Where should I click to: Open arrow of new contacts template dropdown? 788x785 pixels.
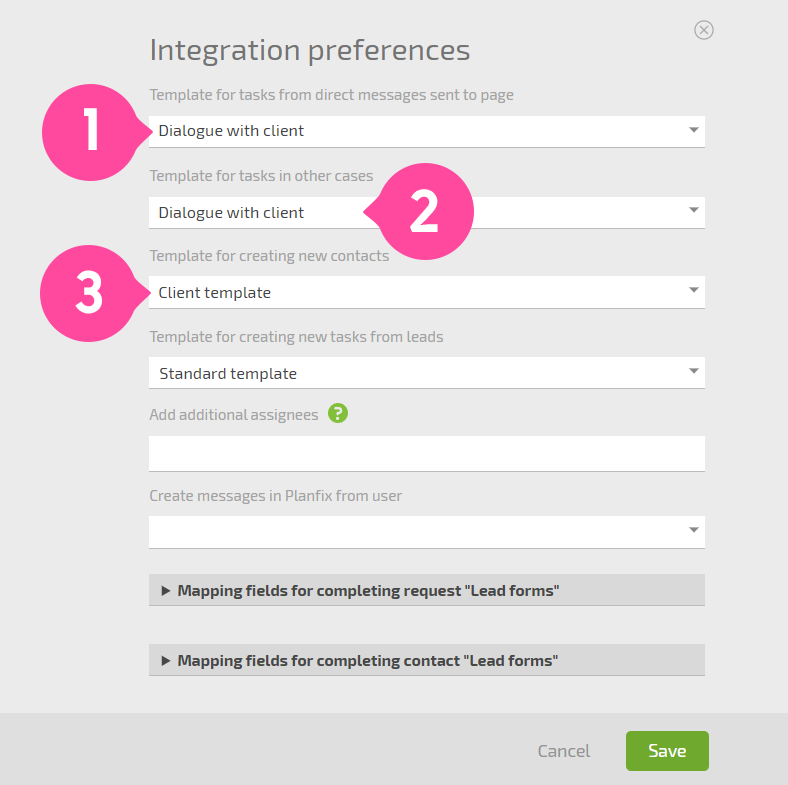(694, 290)
